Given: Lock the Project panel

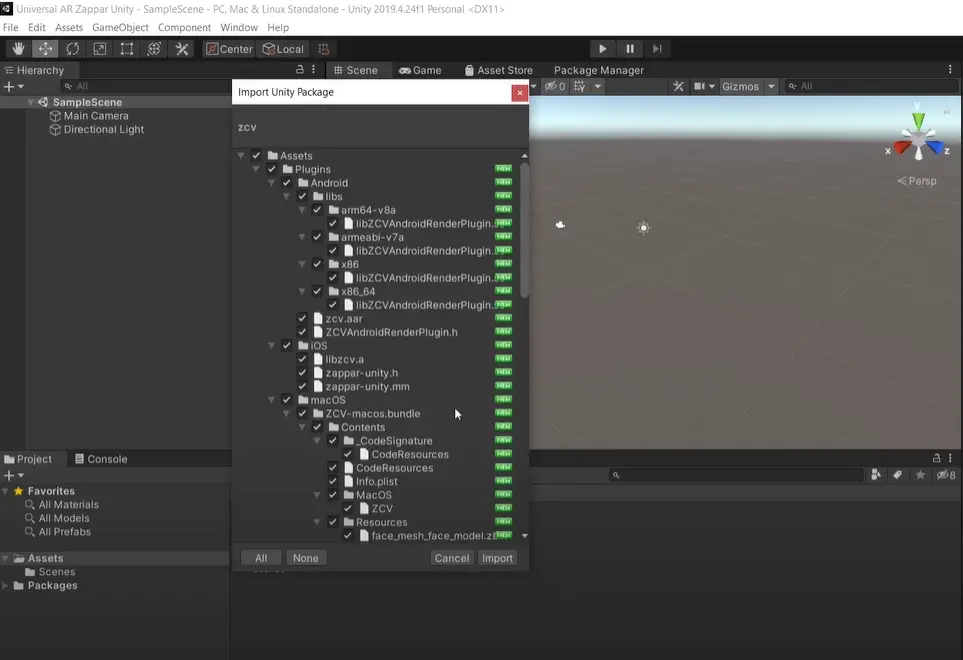Looking at the screenshot, I should tap(937, 458).
